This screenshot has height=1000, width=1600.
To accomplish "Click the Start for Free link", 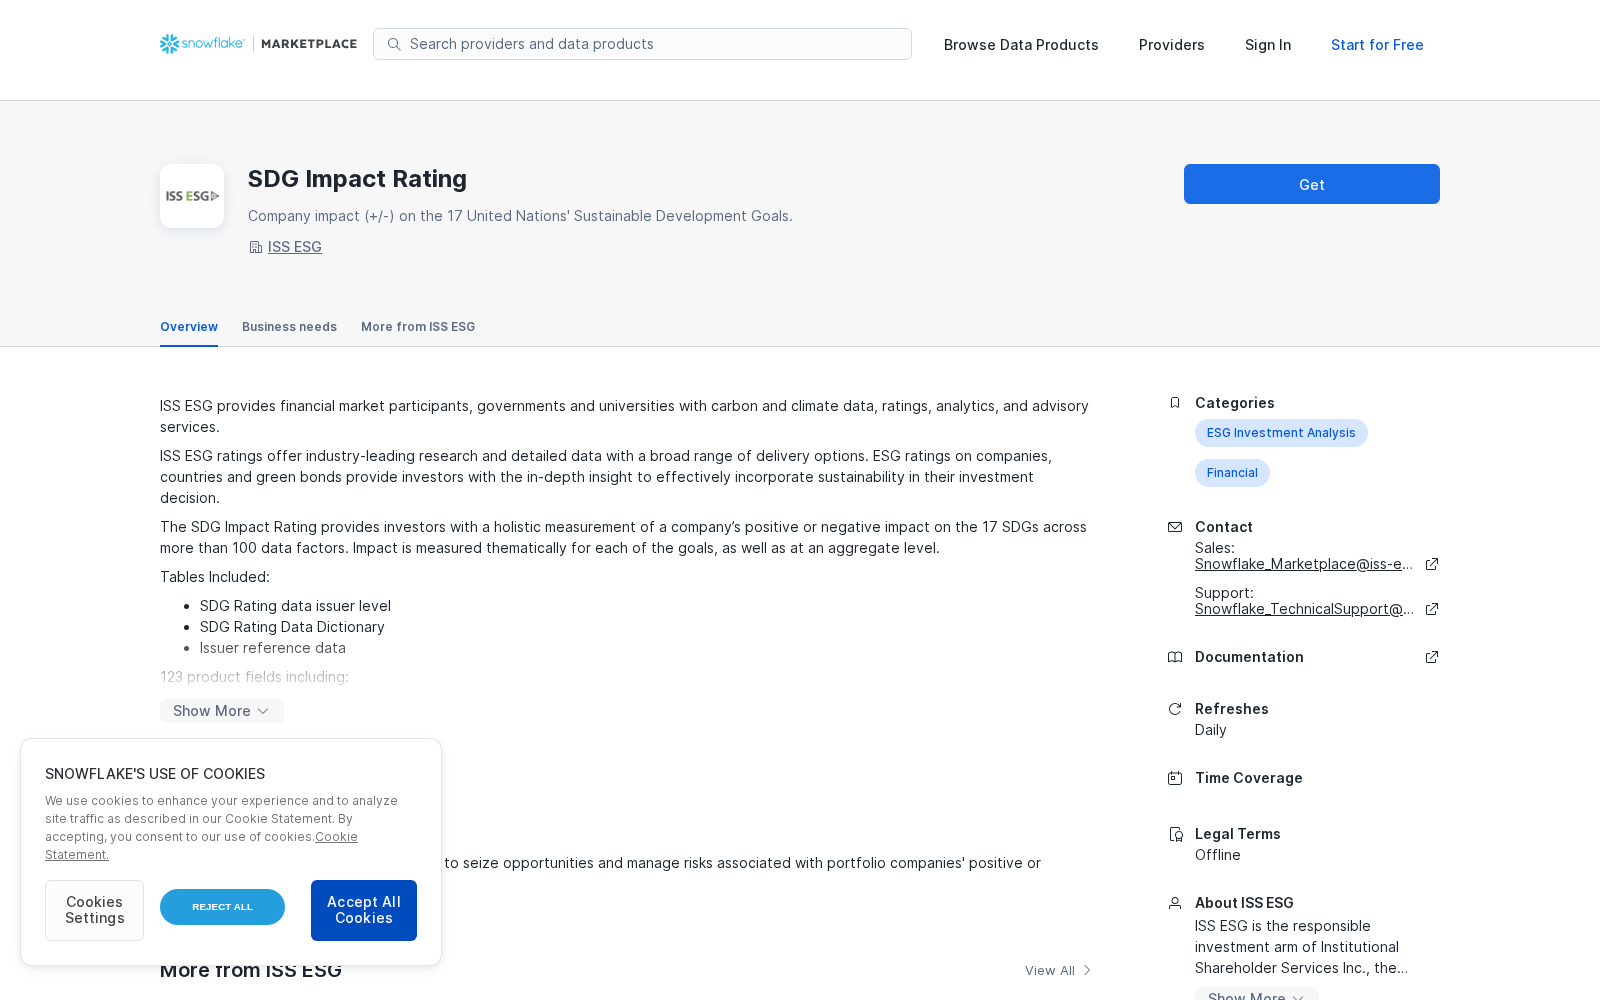I will pos(1377,45).
